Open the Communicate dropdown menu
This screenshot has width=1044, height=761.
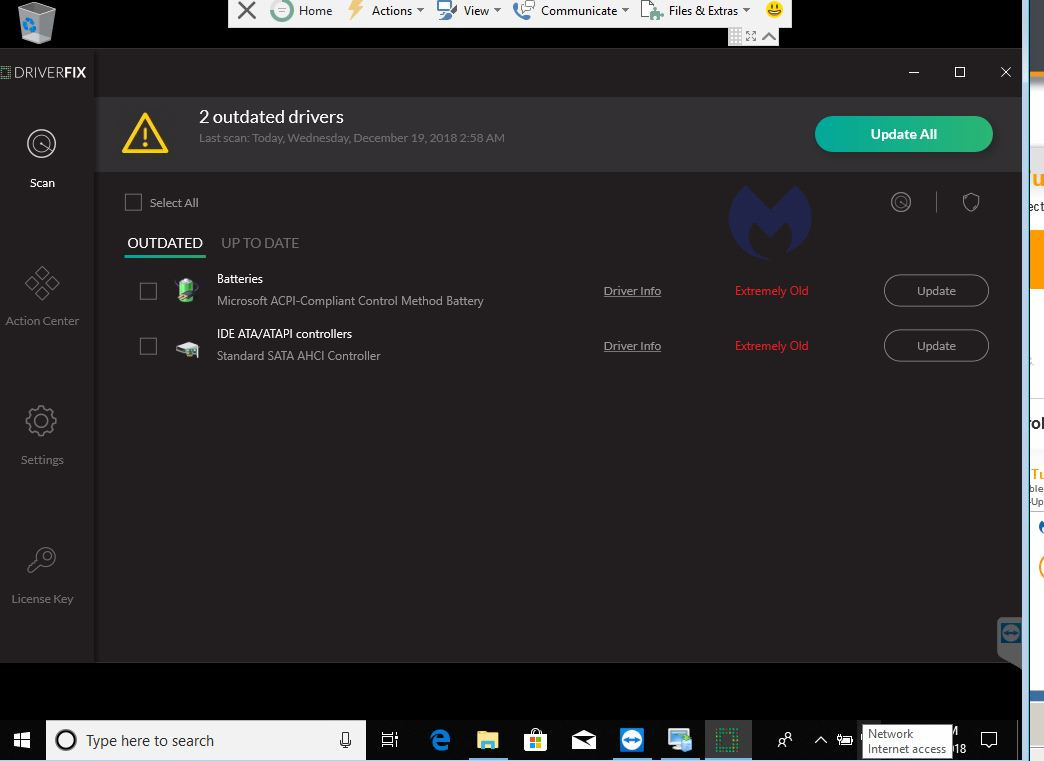571,11
